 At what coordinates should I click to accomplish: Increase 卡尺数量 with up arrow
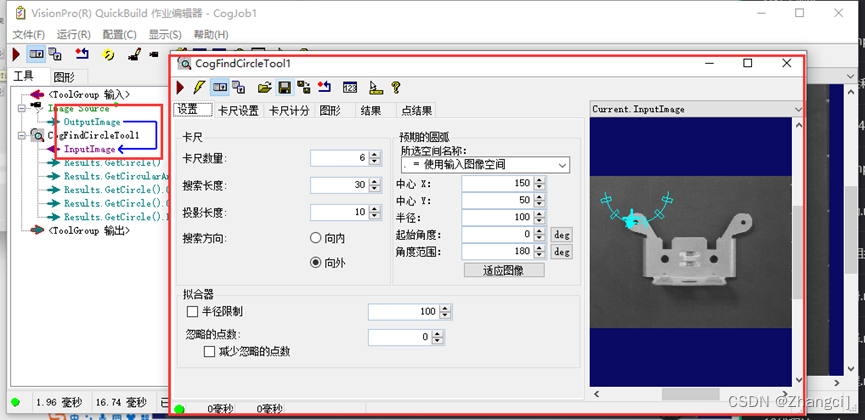[375, 155]
